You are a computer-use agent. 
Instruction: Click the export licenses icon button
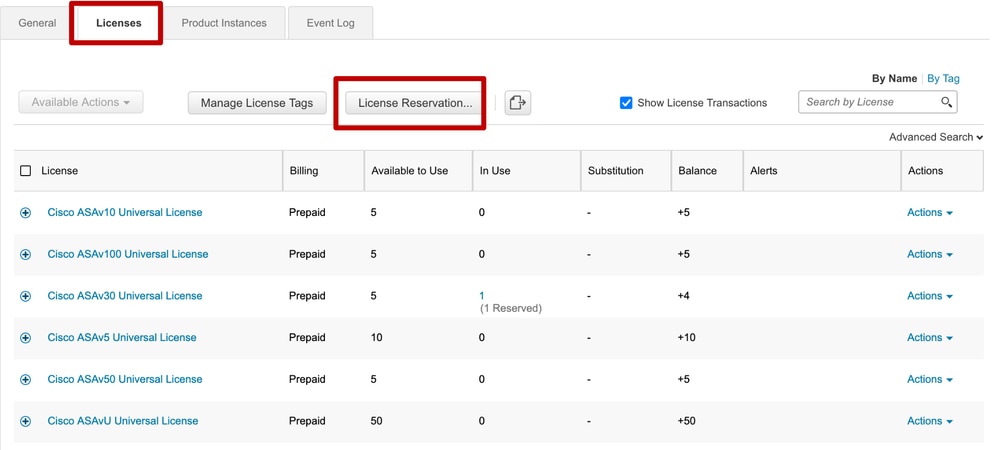[518, 102]
